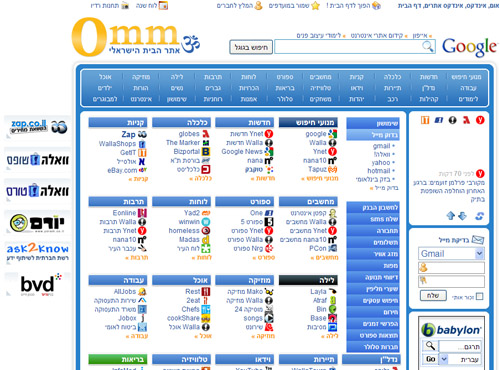Viewport: 500px width, 370px height.
Task: Refresh the news ticker with the refresh icon
Action: [480, 216]
